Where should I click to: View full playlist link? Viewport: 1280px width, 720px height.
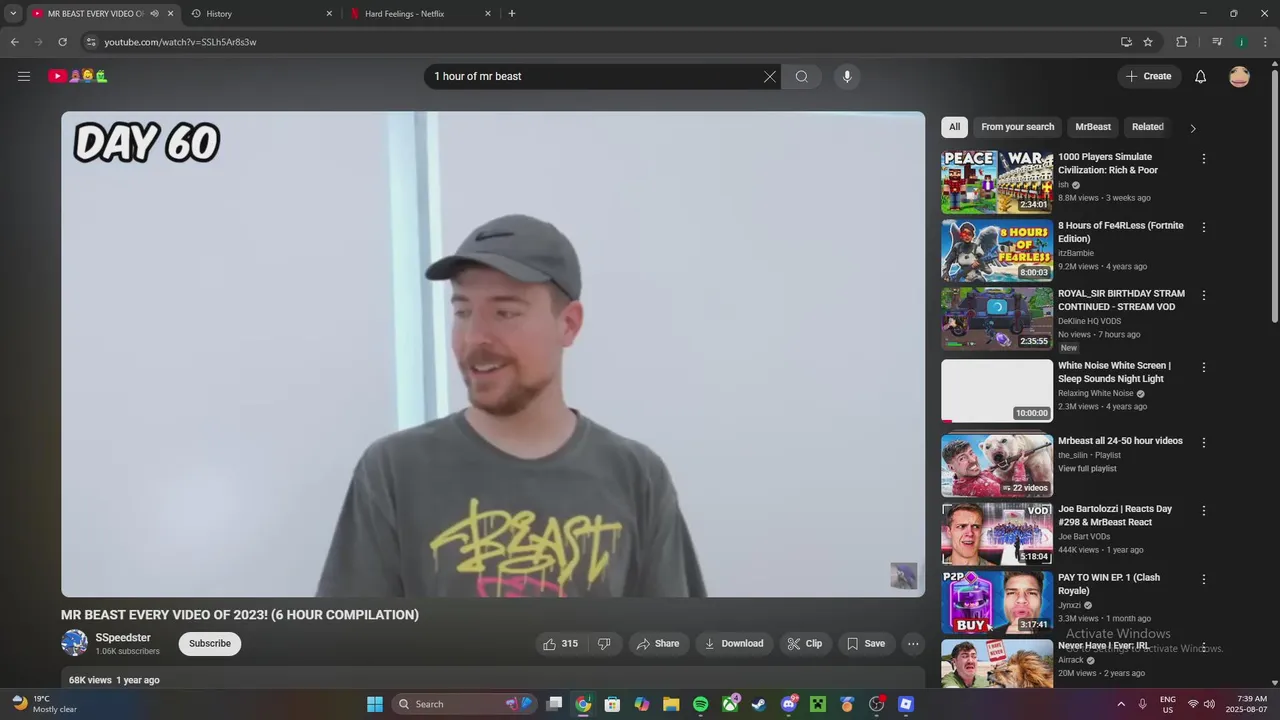[x=1087, y=469]
